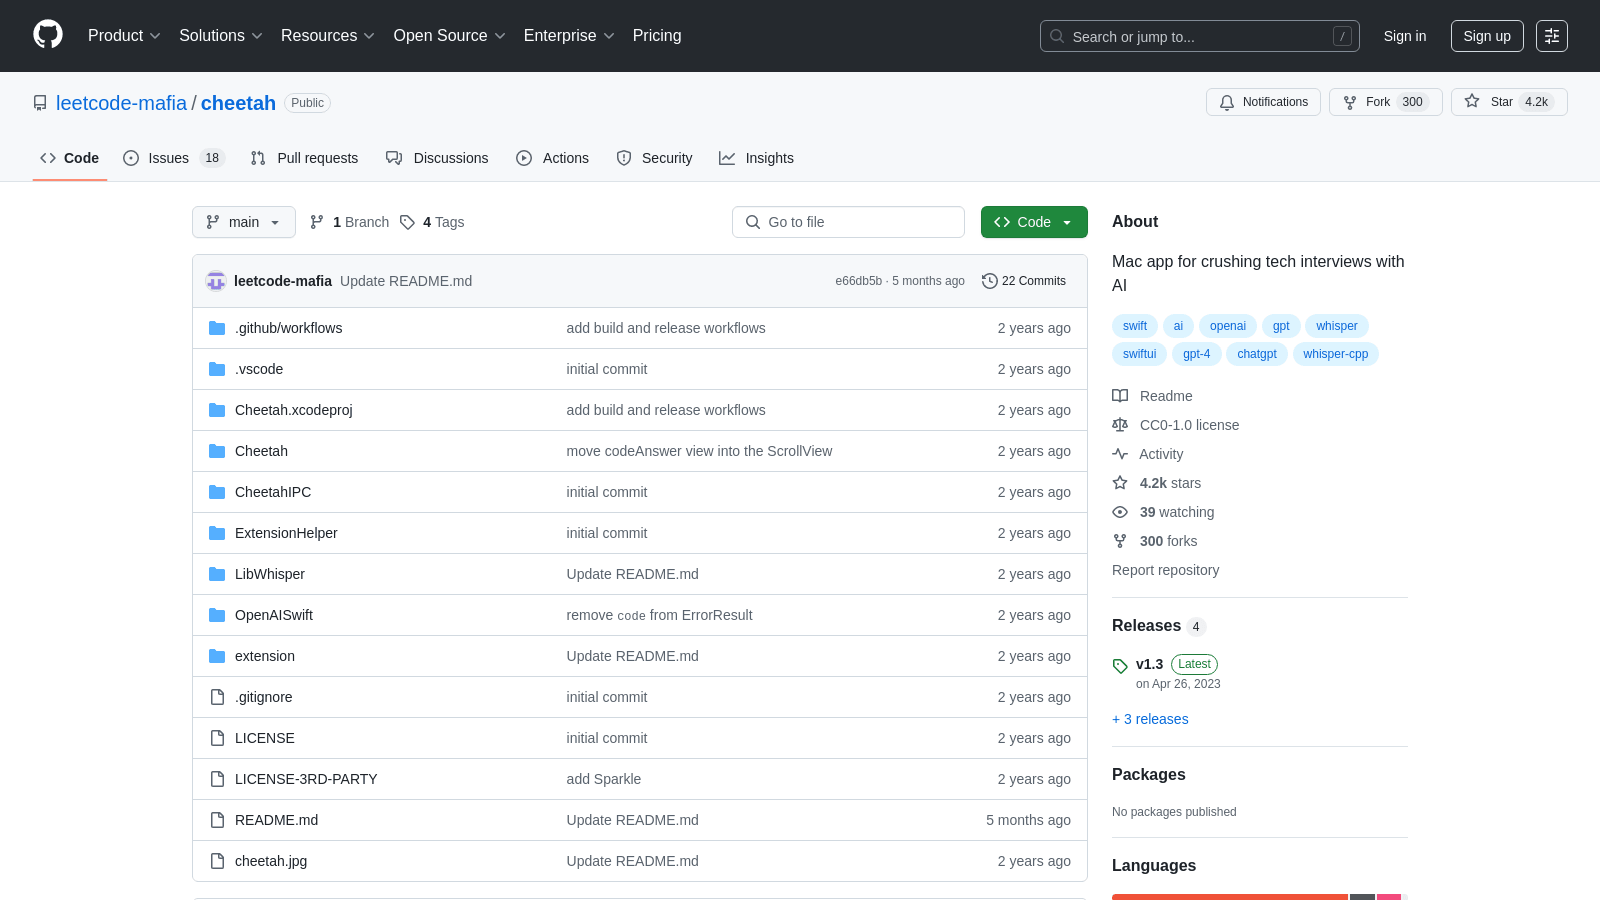Click the tag icon beside release v1.3
The height and width of the screenshot is (900, 1600).
tap(1120, 666)
